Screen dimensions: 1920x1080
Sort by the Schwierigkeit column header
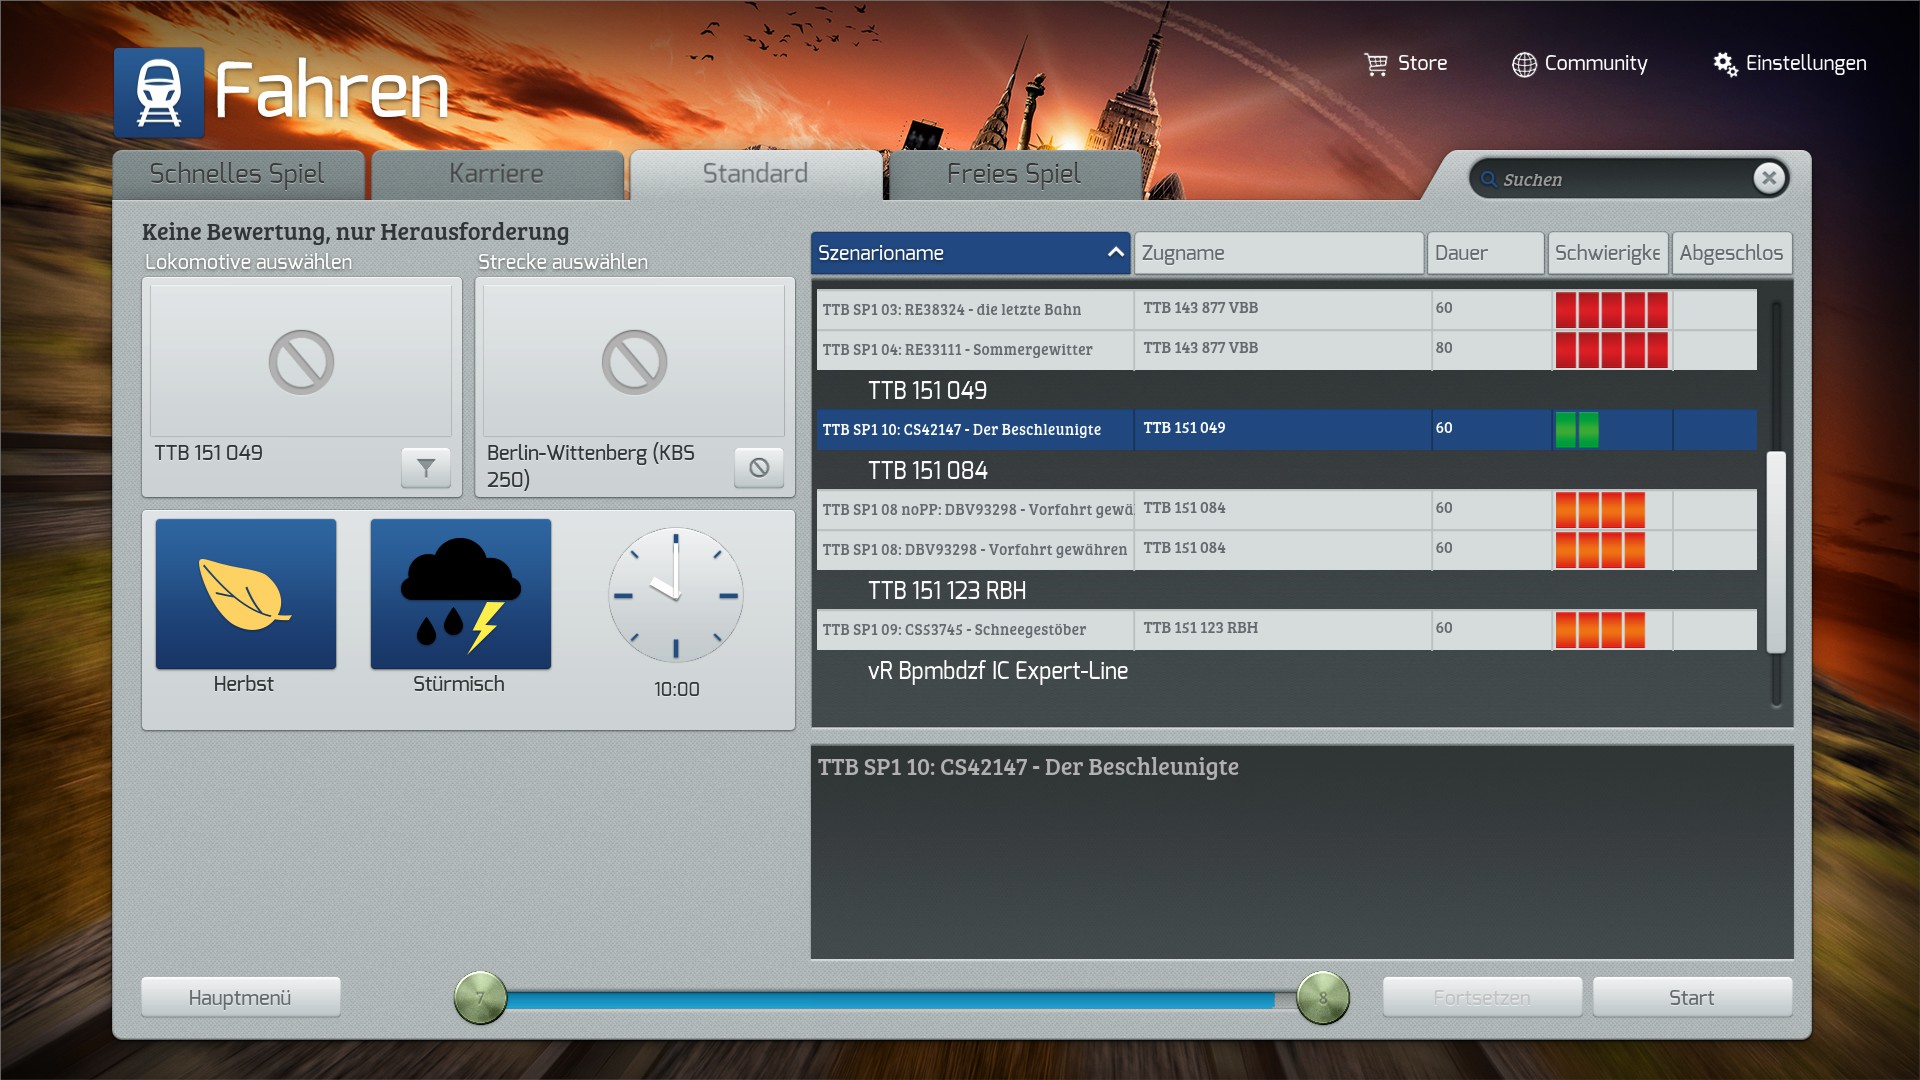pos(1607,253)
